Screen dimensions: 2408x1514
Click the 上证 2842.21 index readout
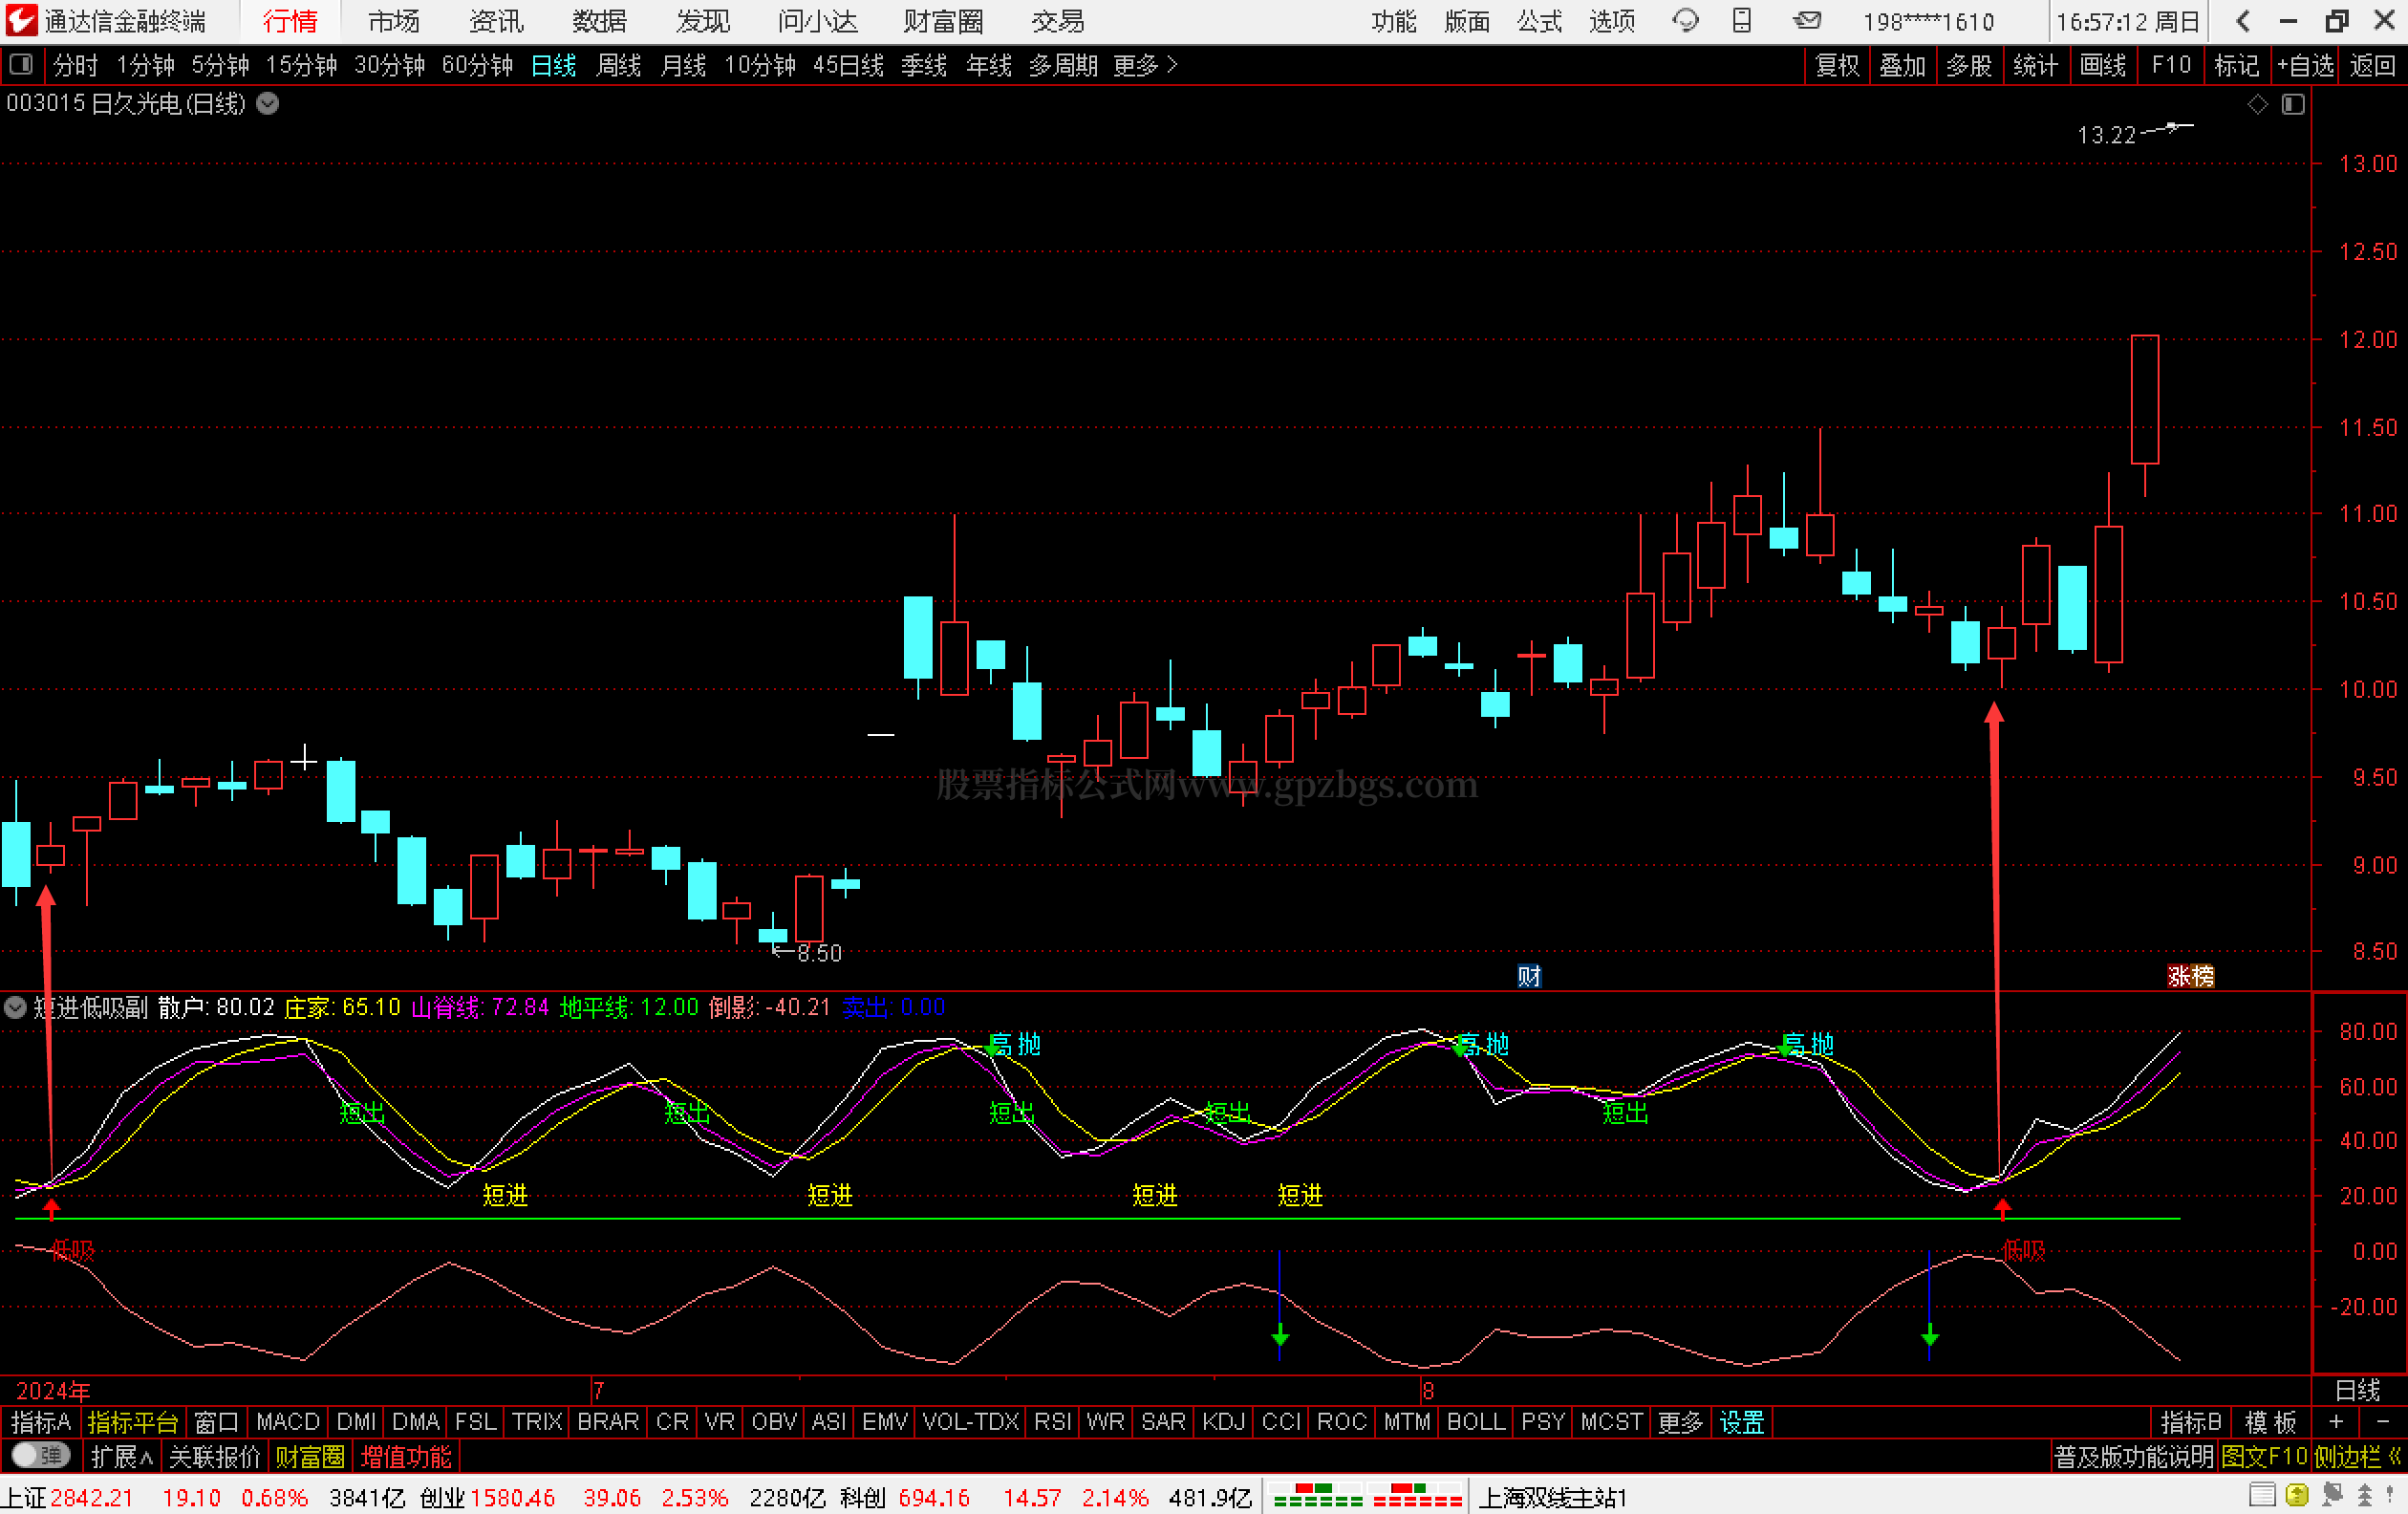click(67, 1497)
